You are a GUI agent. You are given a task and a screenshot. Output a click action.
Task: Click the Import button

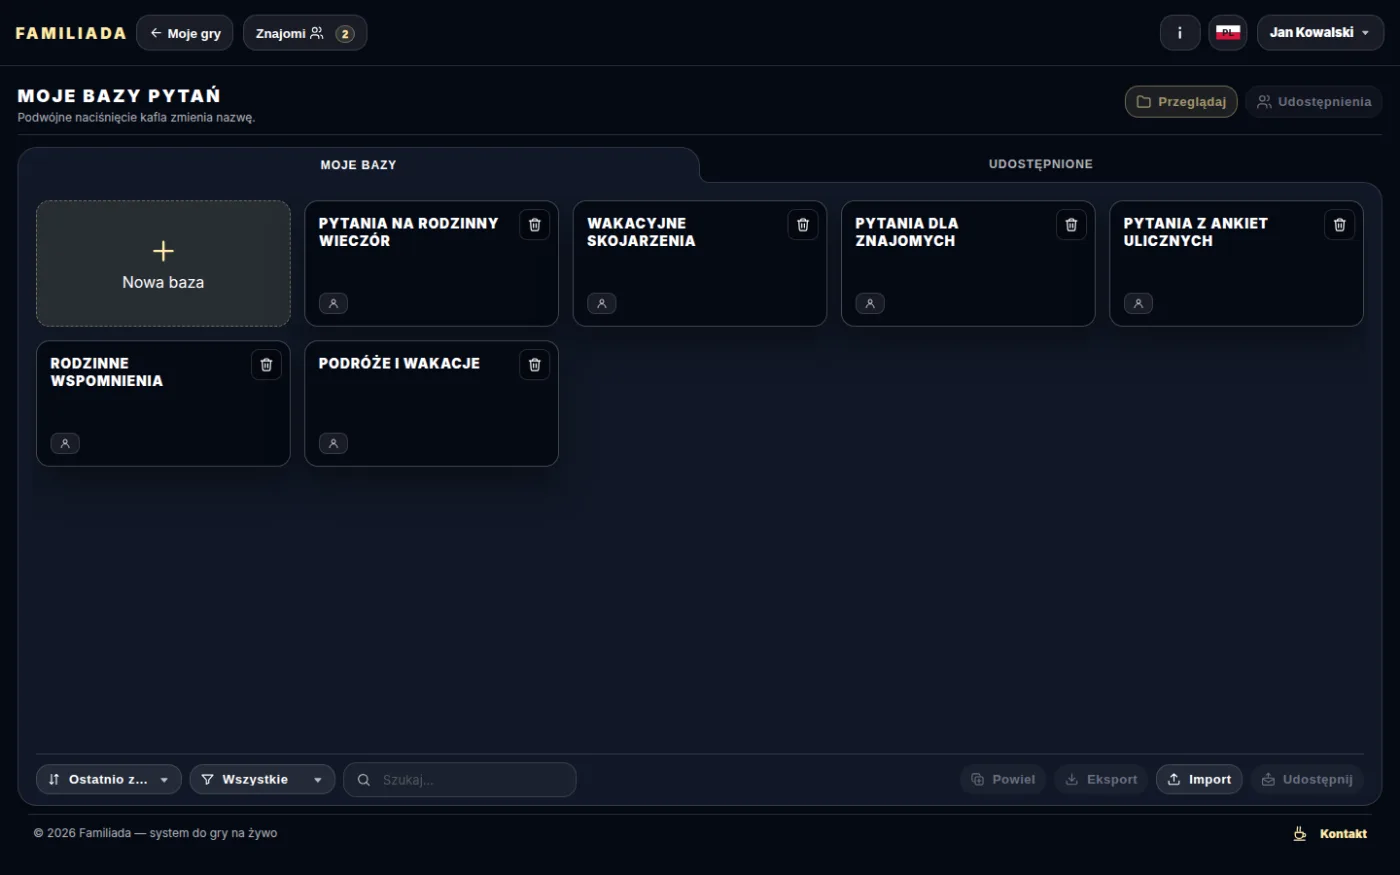pyautogui.click(x=1199, y=780)
